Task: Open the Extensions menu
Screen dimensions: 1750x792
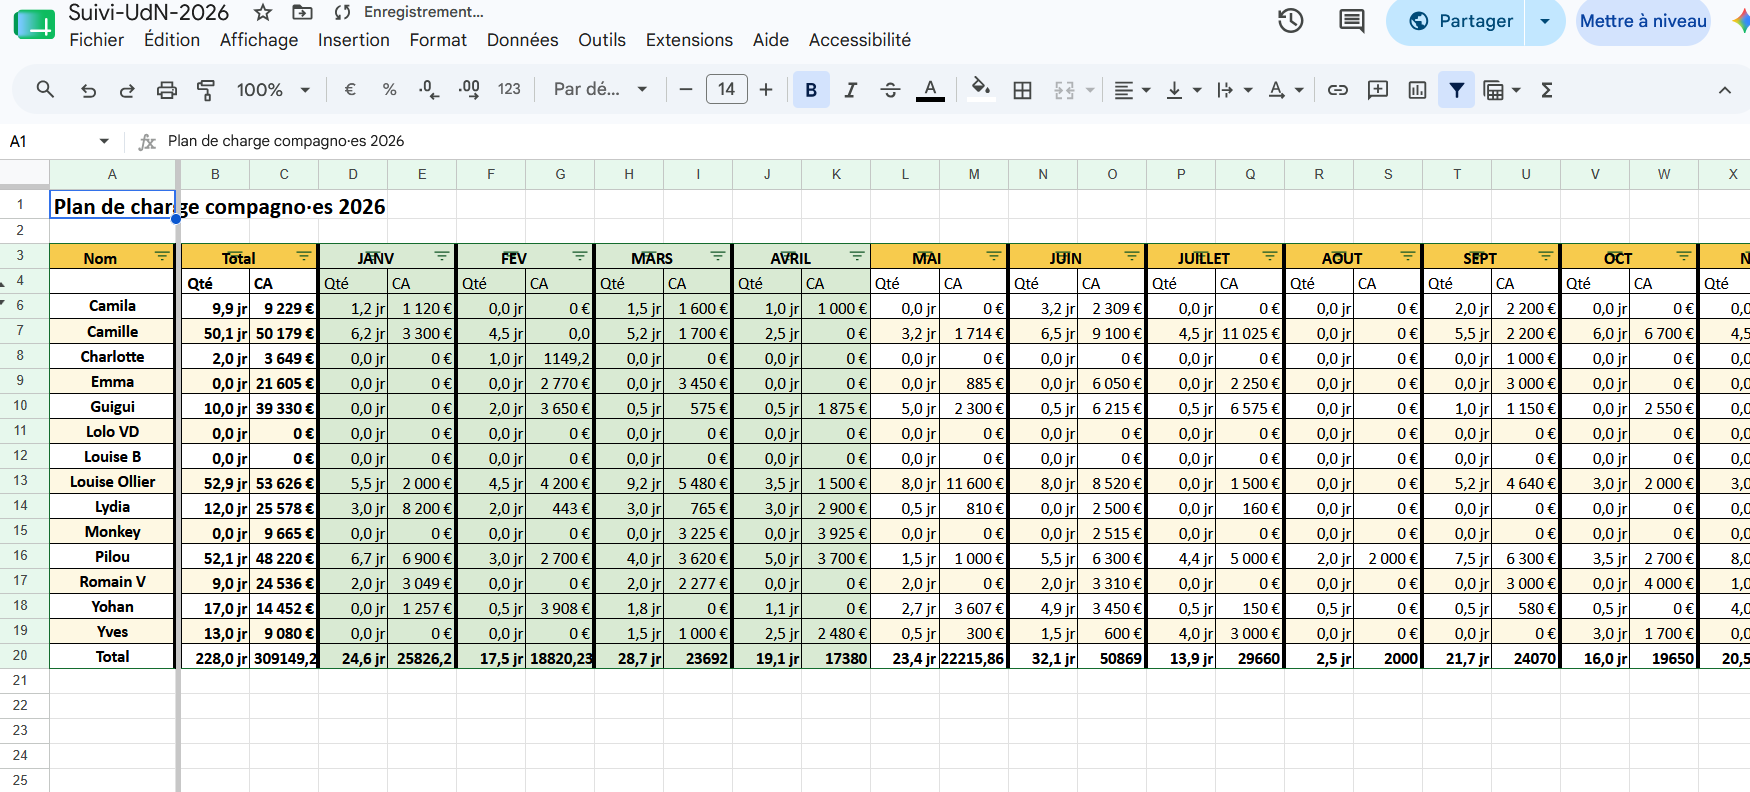Action: [689, 40]
